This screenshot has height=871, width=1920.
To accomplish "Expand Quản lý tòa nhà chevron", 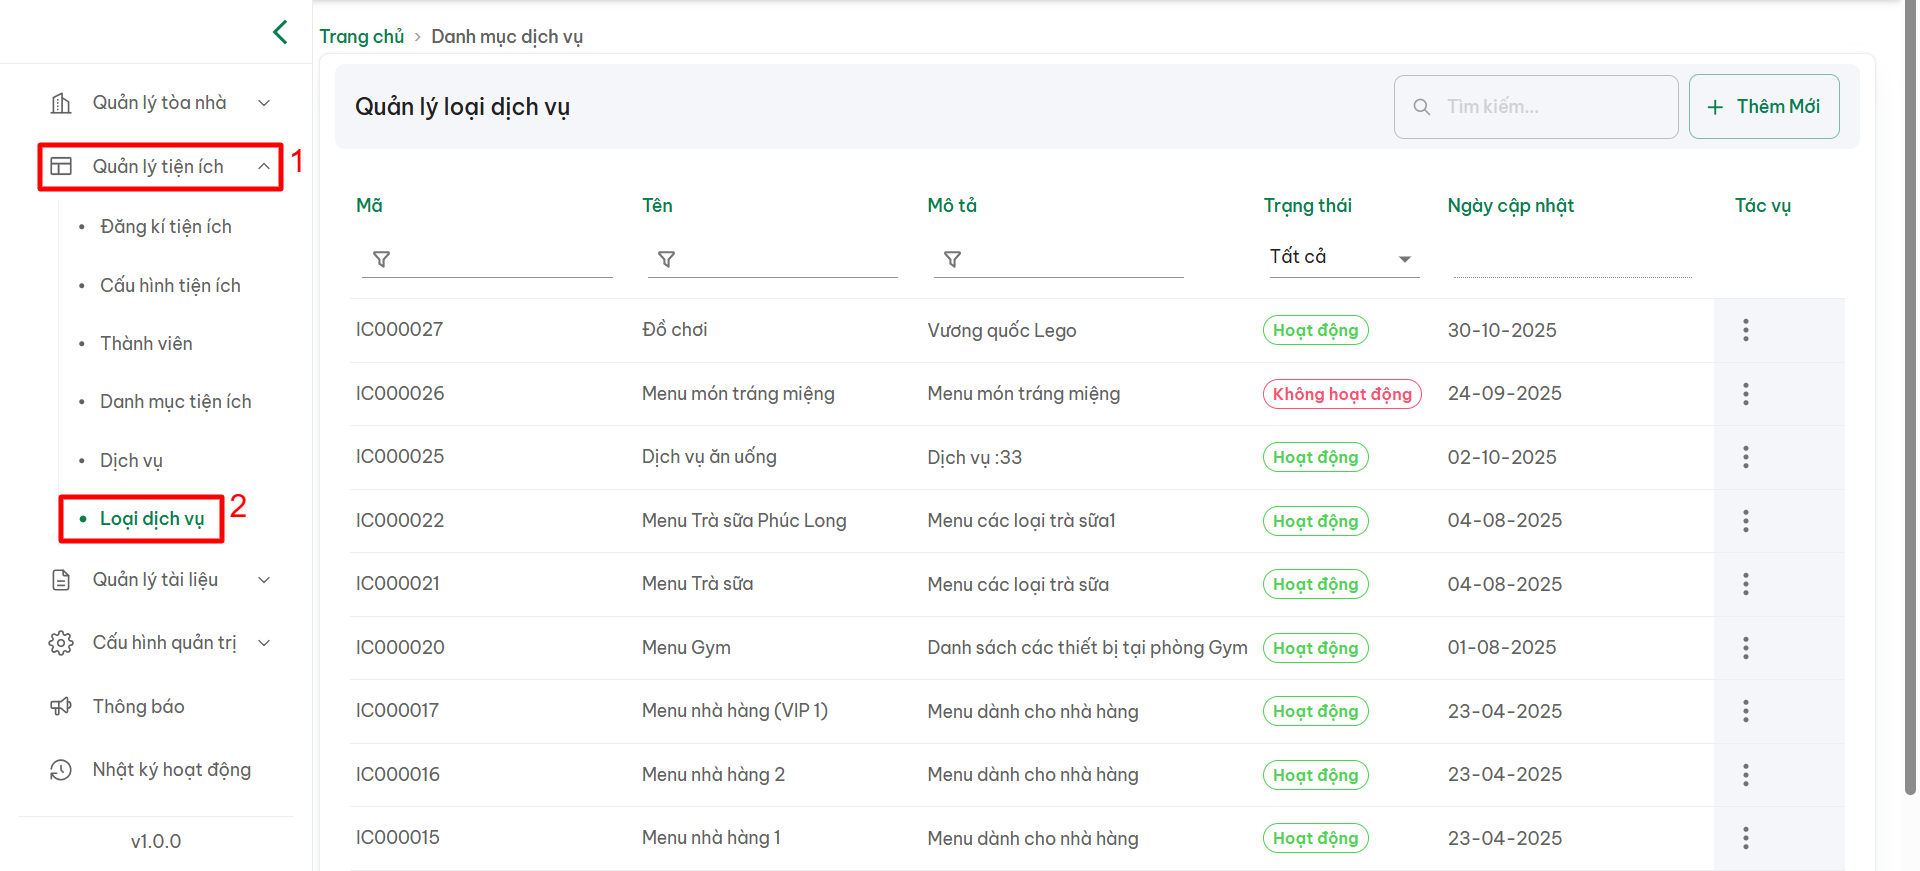I will tap(264, 103).
